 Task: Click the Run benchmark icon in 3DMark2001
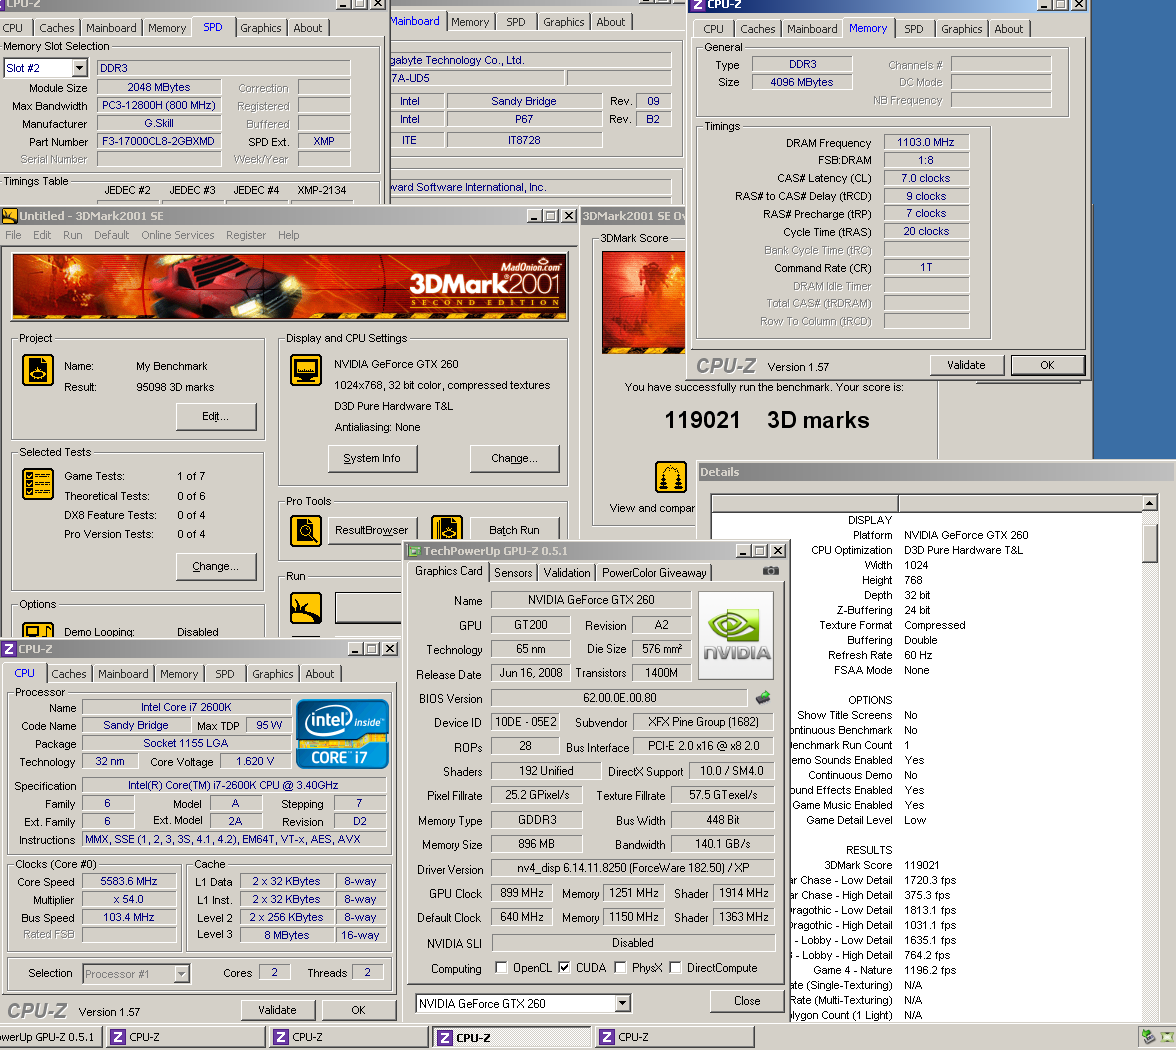306,608
